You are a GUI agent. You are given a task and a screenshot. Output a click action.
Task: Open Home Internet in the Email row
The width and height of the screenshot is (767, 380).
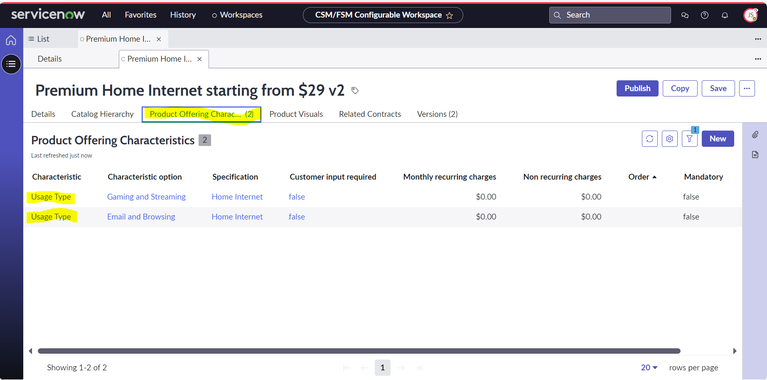point(237,217)
